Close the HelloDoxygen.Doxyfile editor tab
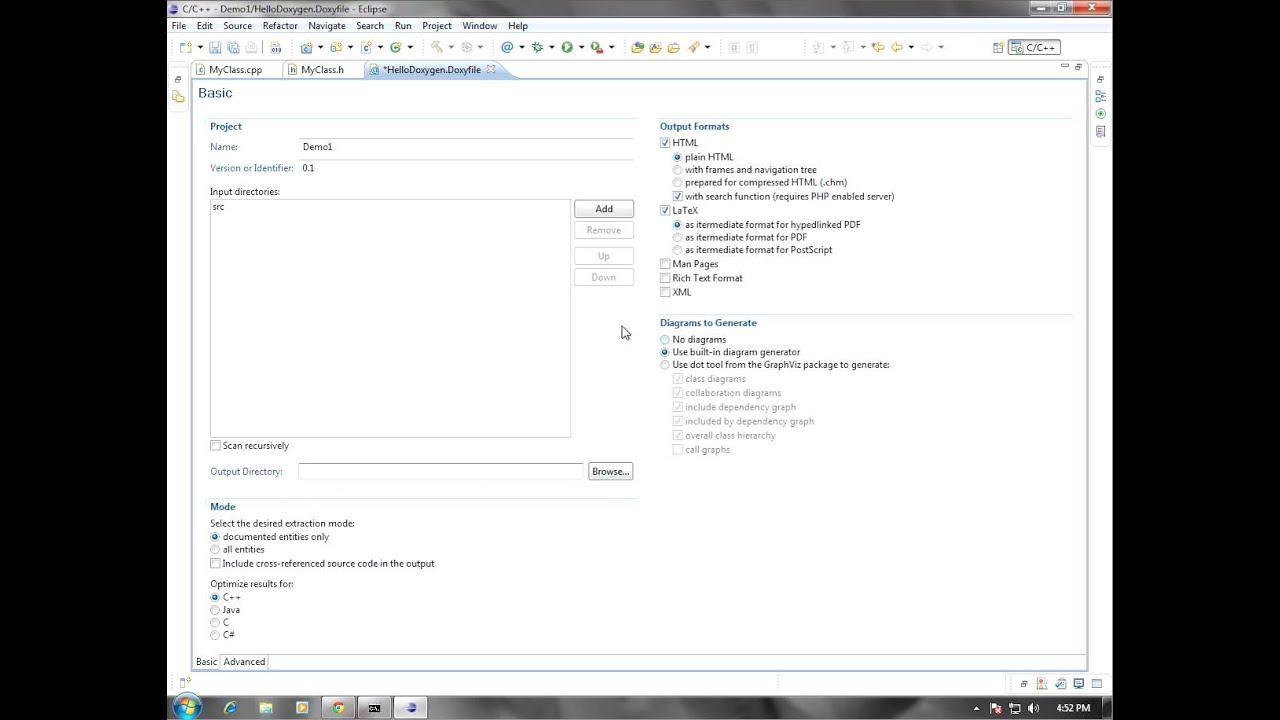Image resolution: width=1280 pixels, height=720 pixels. point(490,69)
